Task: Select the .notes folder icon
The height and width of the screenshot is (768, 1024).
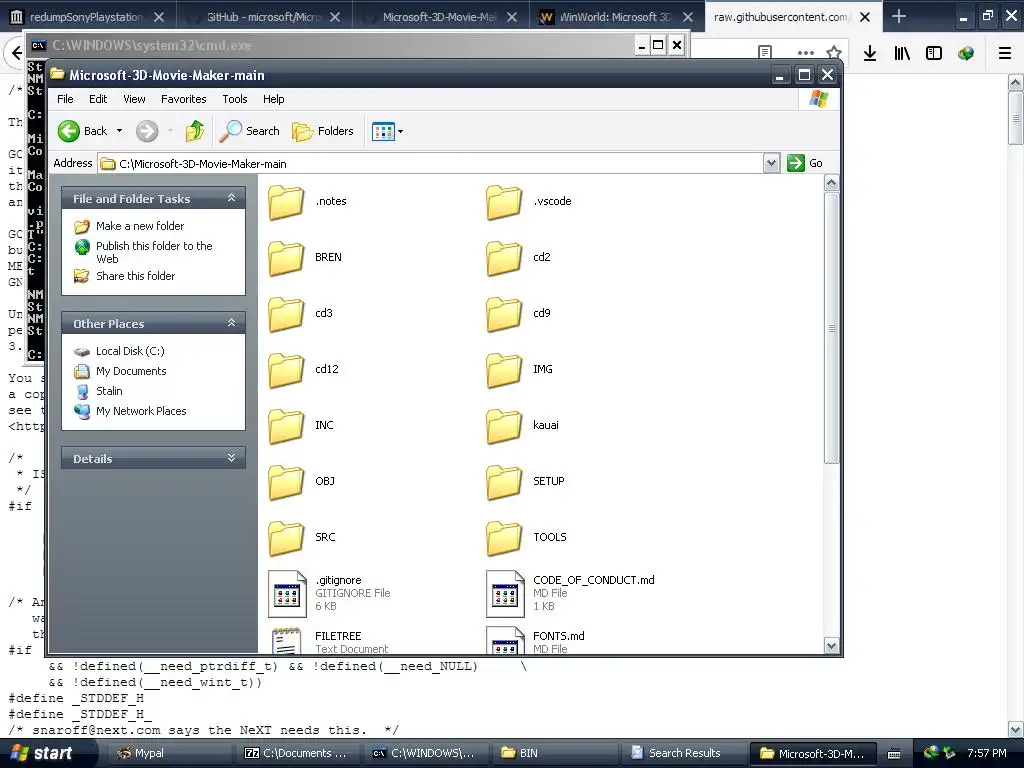Action: (286, 202)
